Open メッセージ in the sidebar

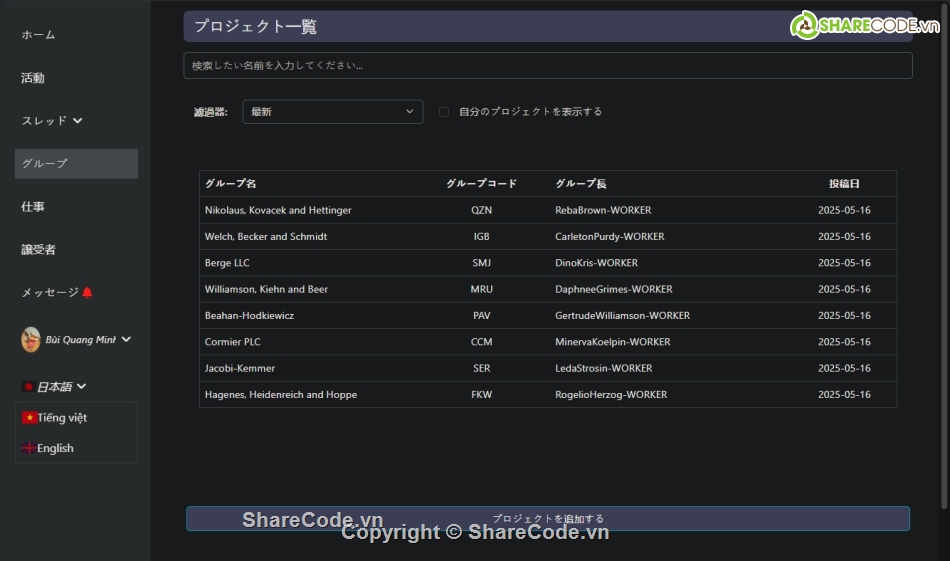point(50,293)
